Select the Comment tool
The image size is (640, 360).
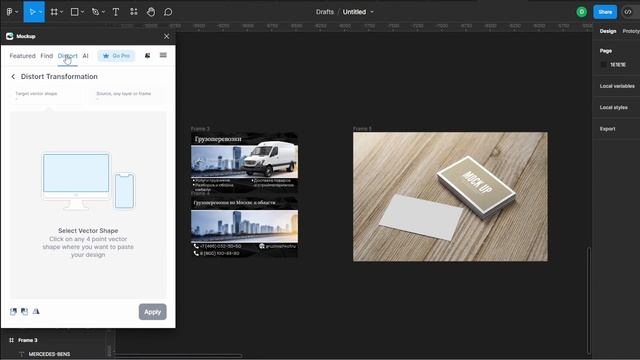click(x=168, y=12)
